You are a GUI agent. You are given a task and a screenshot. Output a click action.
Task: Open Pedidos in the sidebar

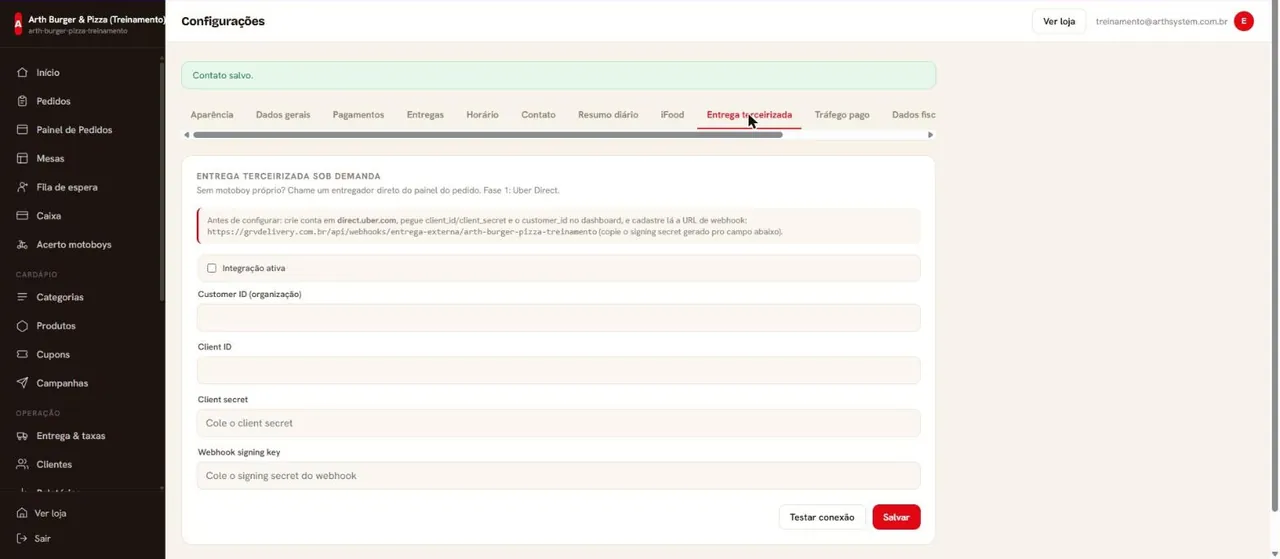tap(53, 101)
